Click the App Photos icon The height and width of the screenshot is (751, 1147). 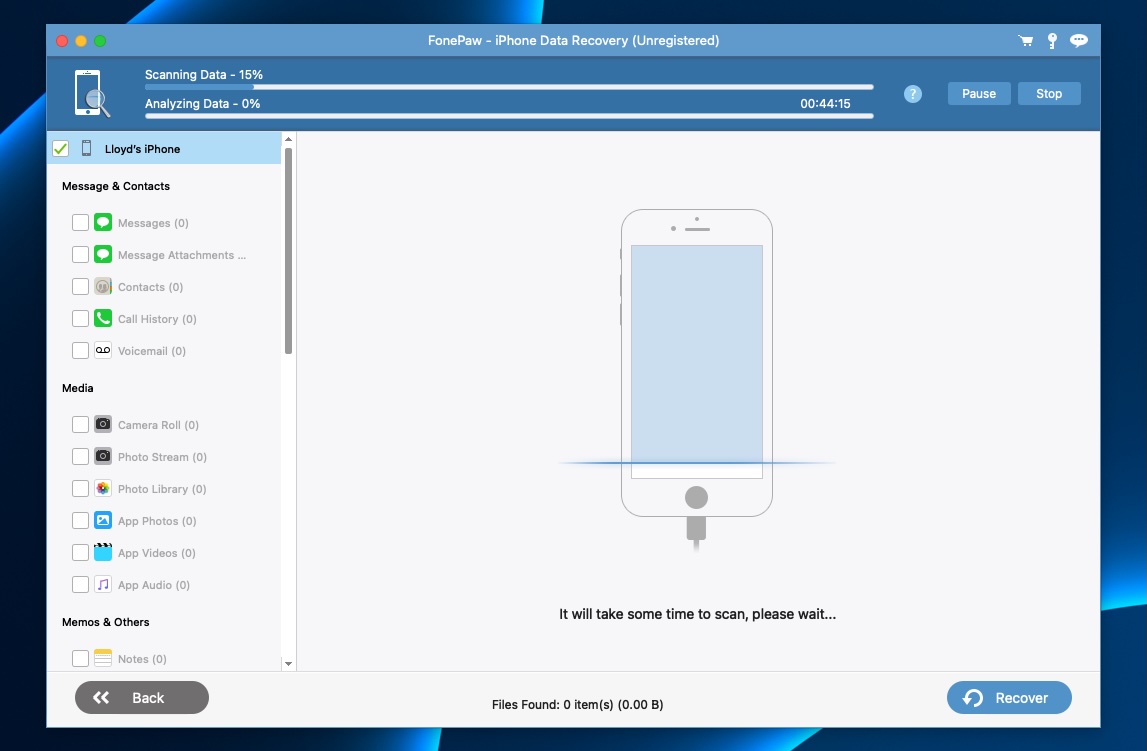(x=103, y=521)
